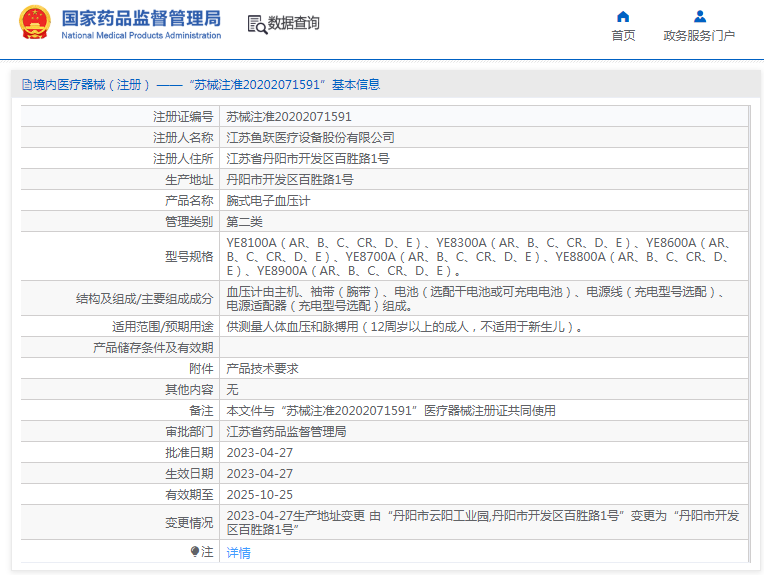Click 产品名称 label
The height and width of the screenshot is (575, 764).
pyautogui.click(x=189, y=201)
